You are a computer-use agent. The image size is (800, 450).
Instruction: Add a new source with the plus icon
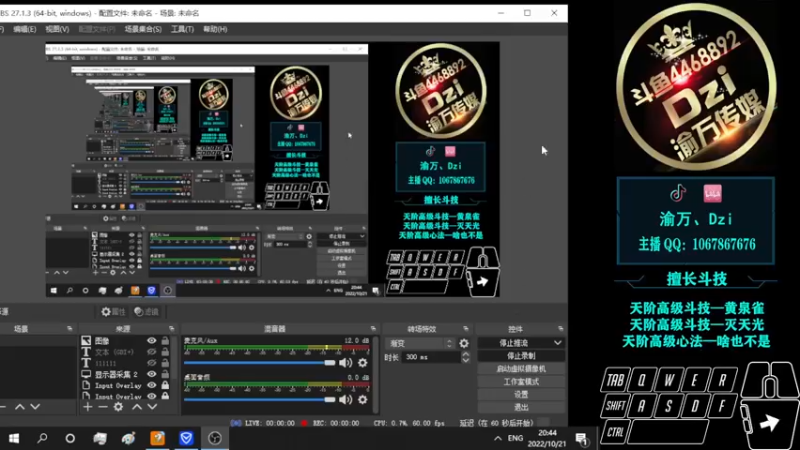pyautogui.click(x=88, y=407)
